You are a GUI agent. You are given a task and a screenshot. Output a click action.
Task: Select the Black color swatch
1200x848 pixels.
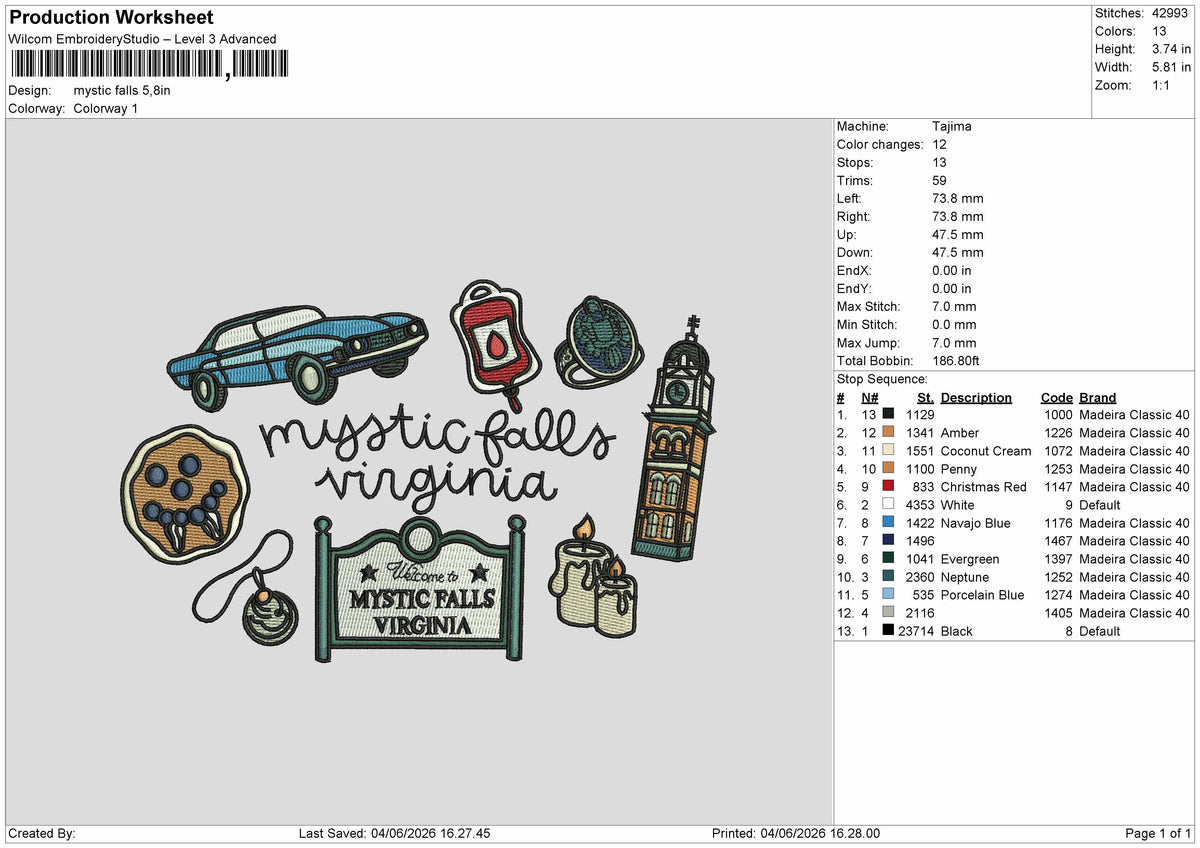(888, 631)
